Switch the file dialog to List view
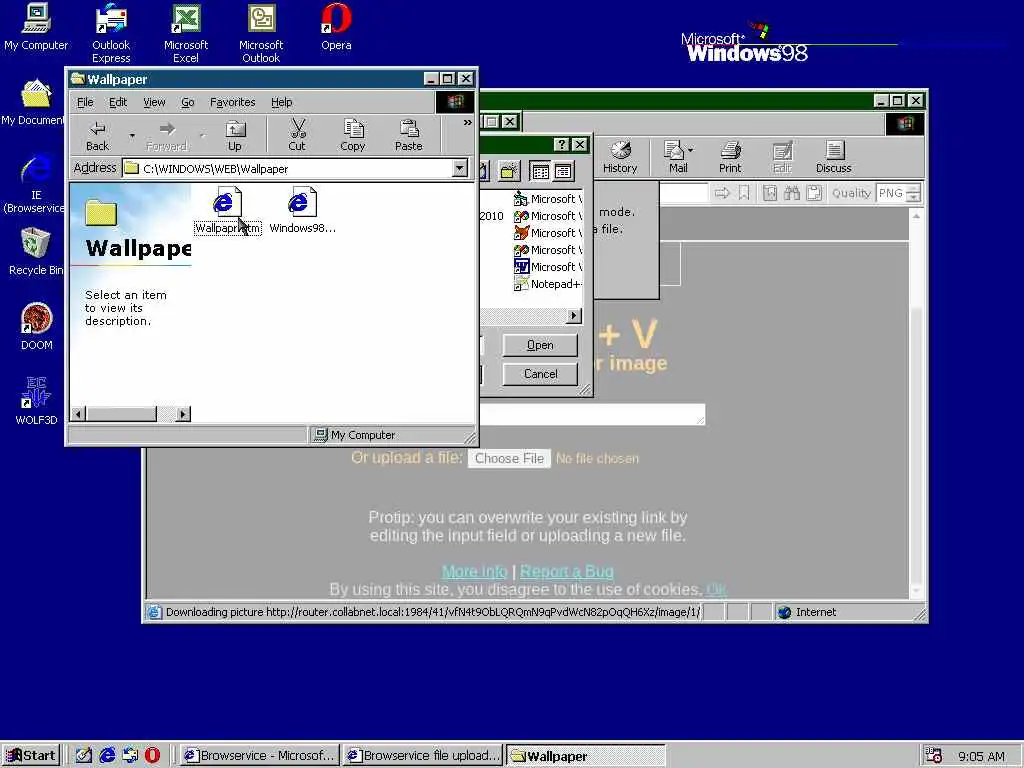The width and height of the screenshot is (1024, 768). [x=541, y=172]
